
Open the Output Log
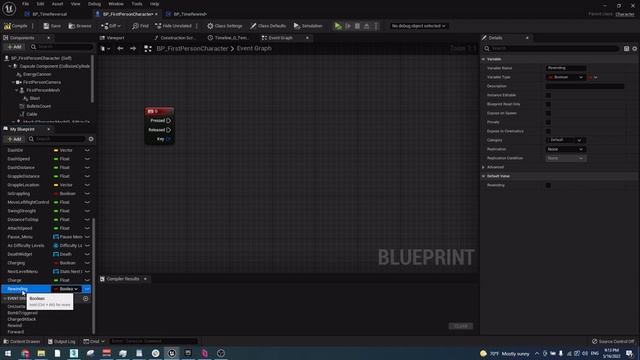(x=62, y=341)
